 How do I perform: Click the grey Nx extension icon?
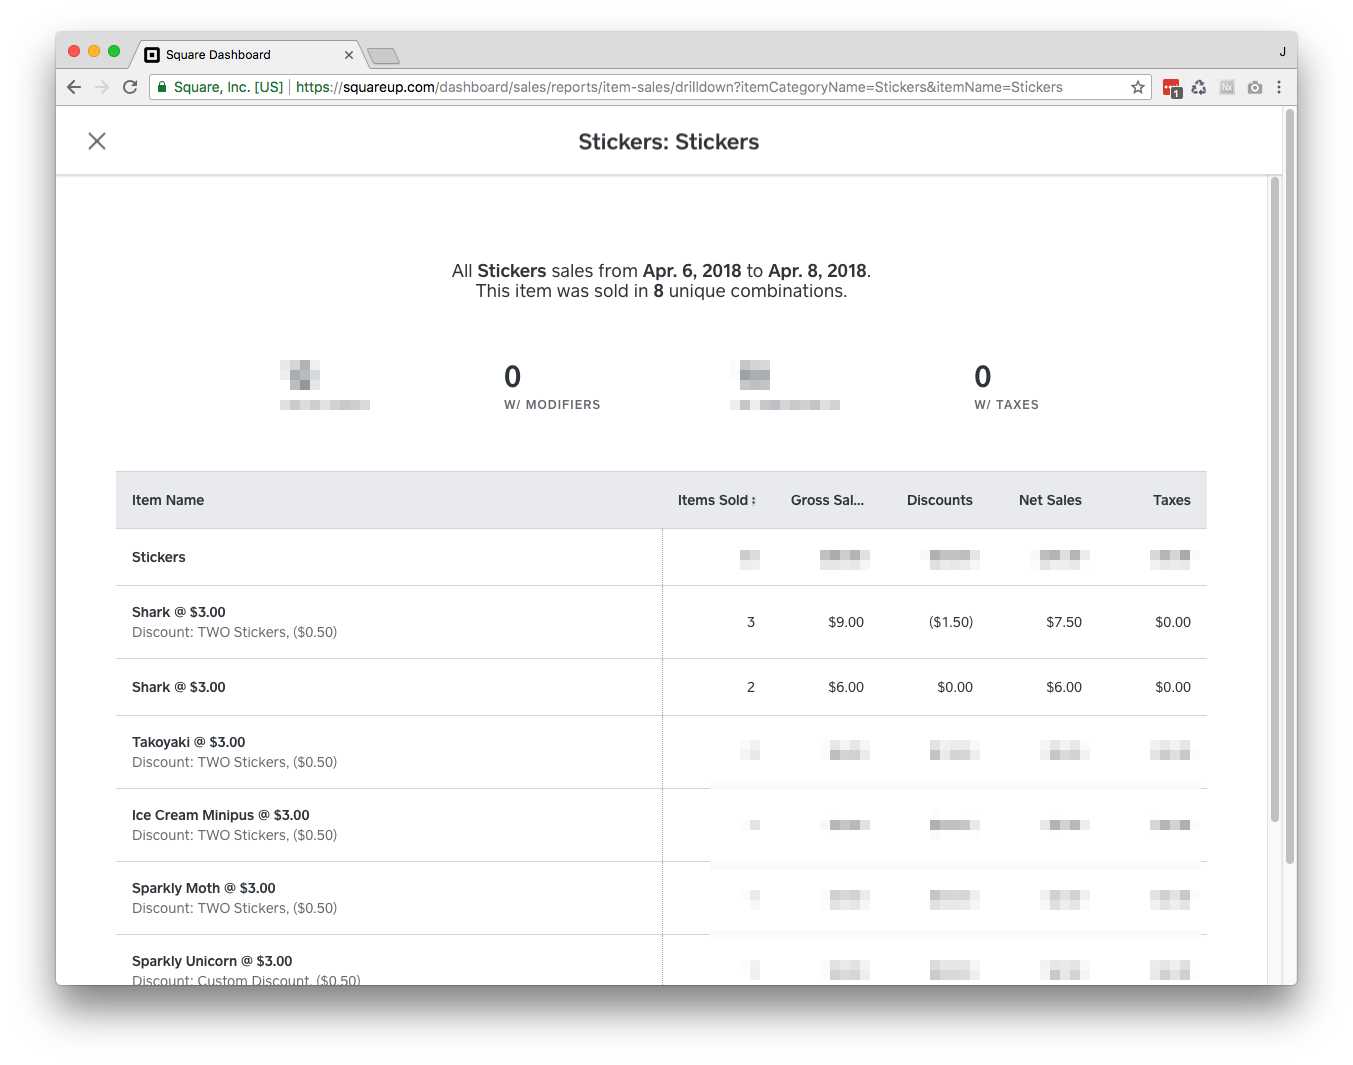(x=1227, y=87)
